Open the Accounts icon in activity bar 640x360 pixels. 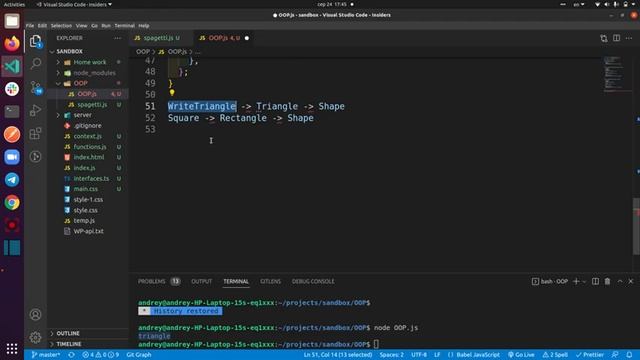click(36, 315)
